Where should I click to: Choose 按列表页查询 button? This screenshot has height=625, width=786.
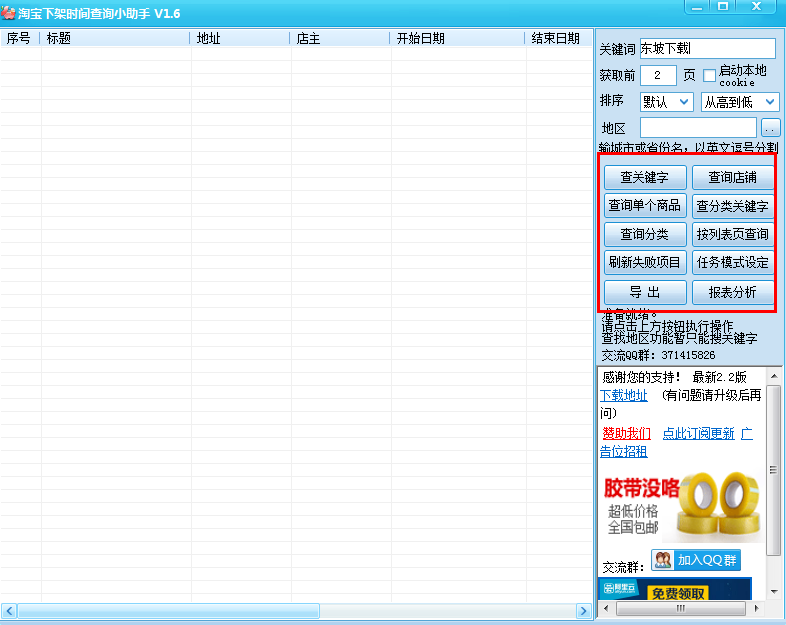tap(732, 234)
